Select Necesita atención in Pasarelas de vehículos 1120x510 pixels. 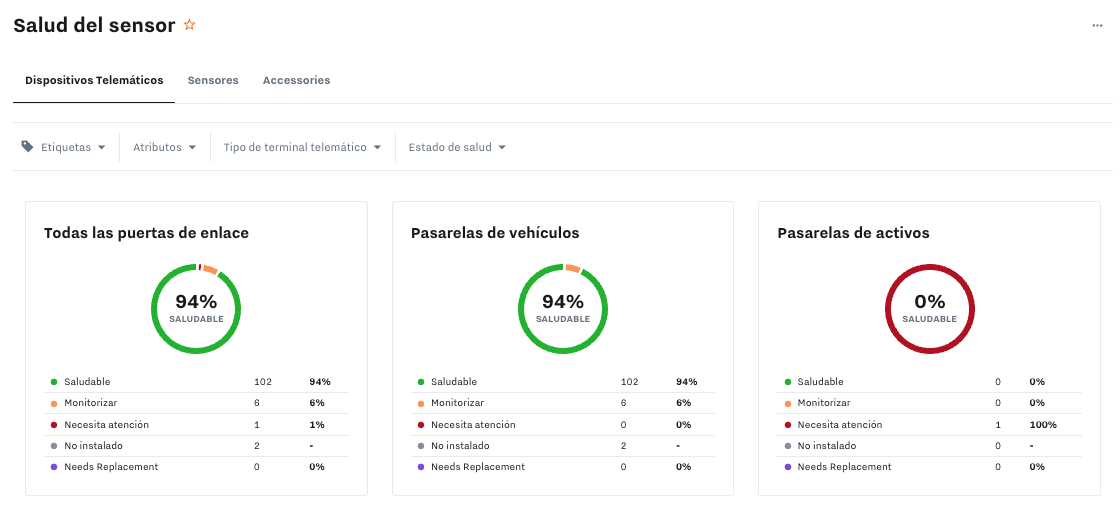pyautogui.click(x=563, y=424)
